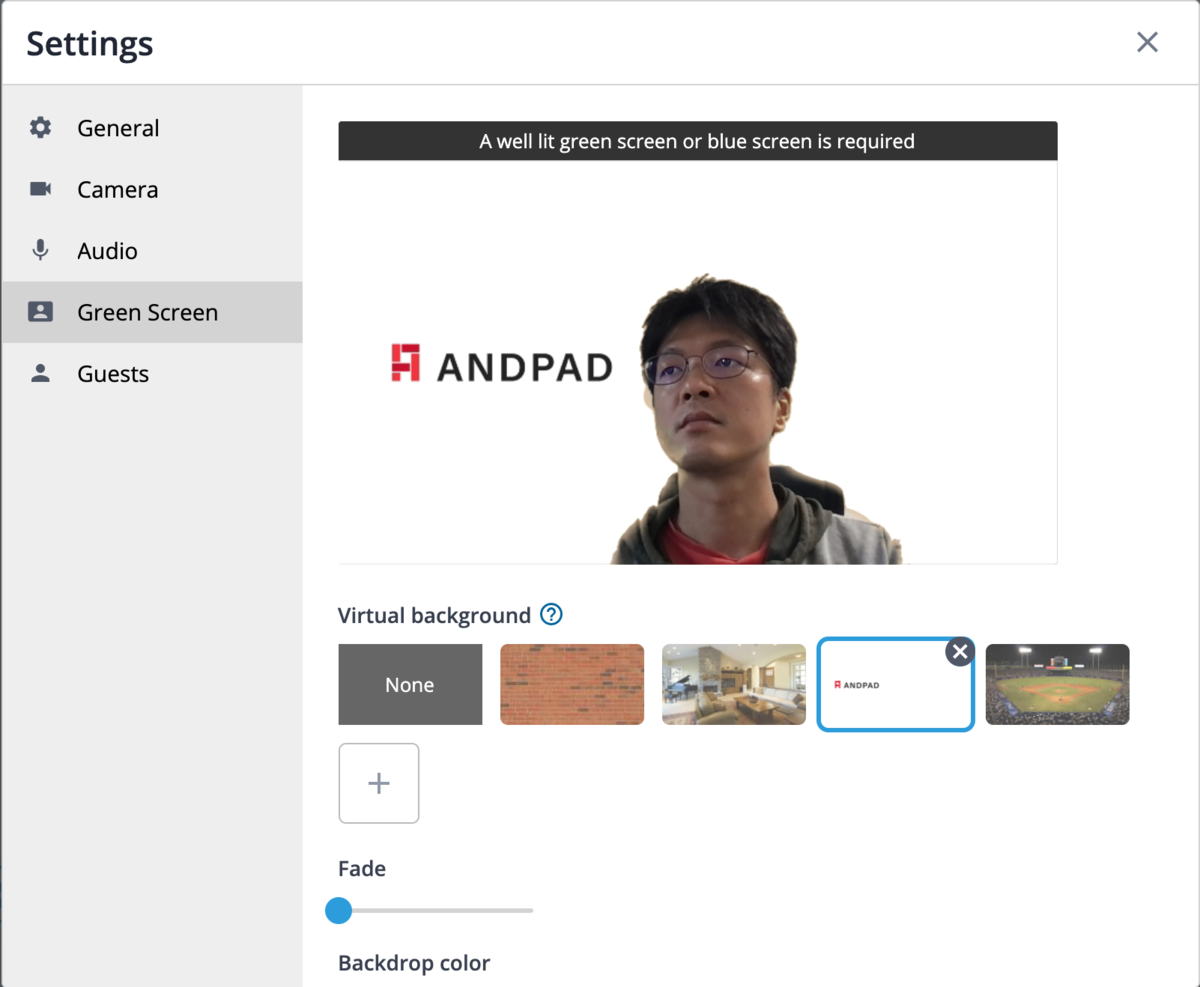Click the 'Settings' dialog title
This screenshot has height=987, width=1200.
point(90,43)
